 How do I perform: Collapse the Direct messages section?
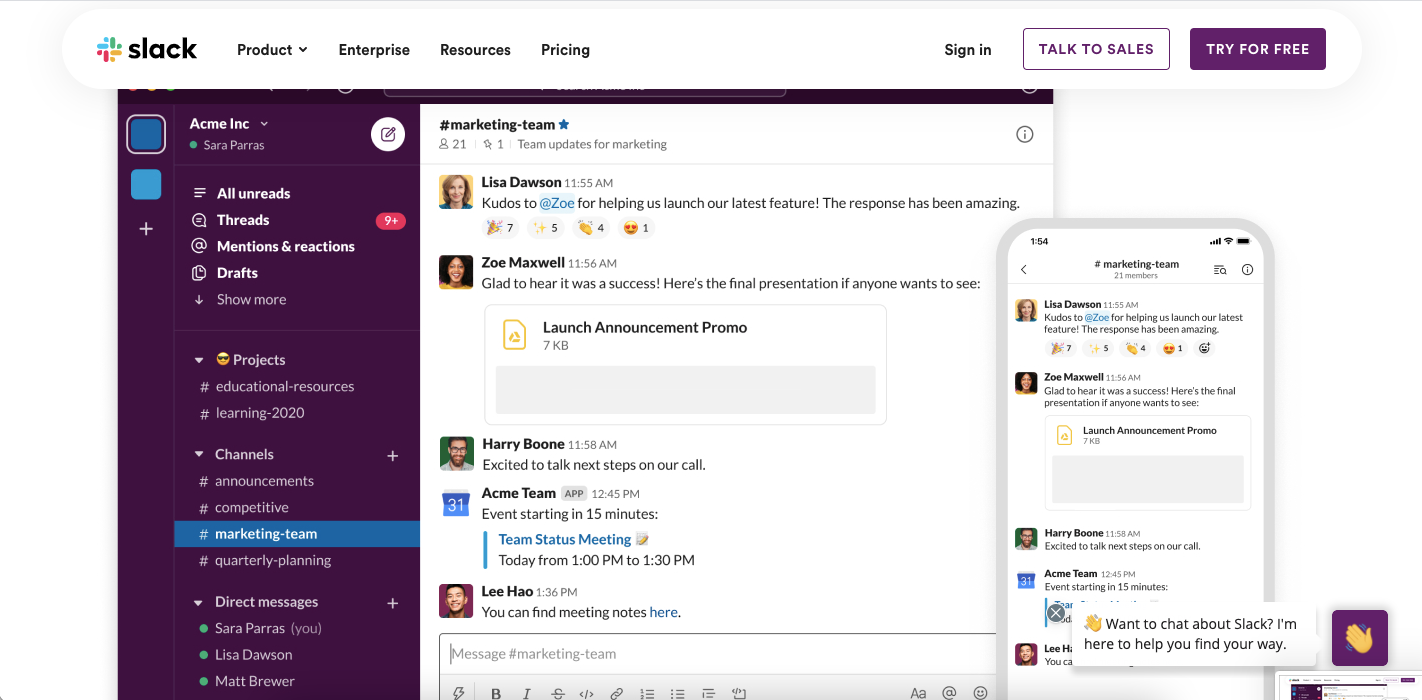click(197, 601)
